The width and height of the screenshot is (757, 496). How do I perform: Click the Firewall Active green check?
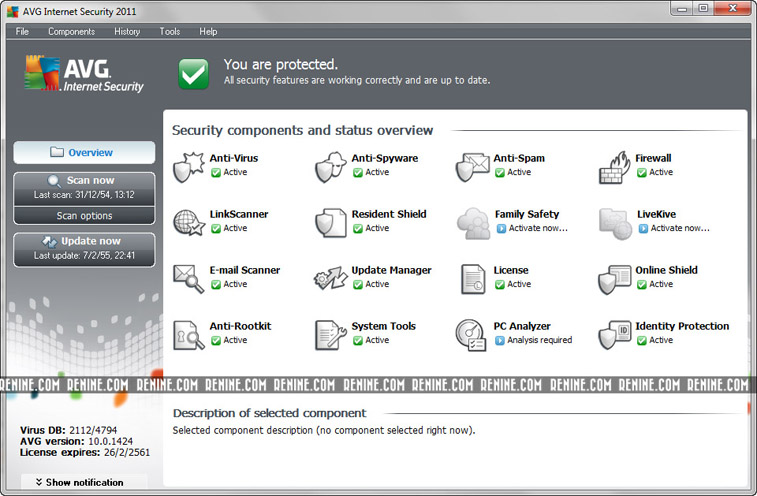(x=642, y=172)
